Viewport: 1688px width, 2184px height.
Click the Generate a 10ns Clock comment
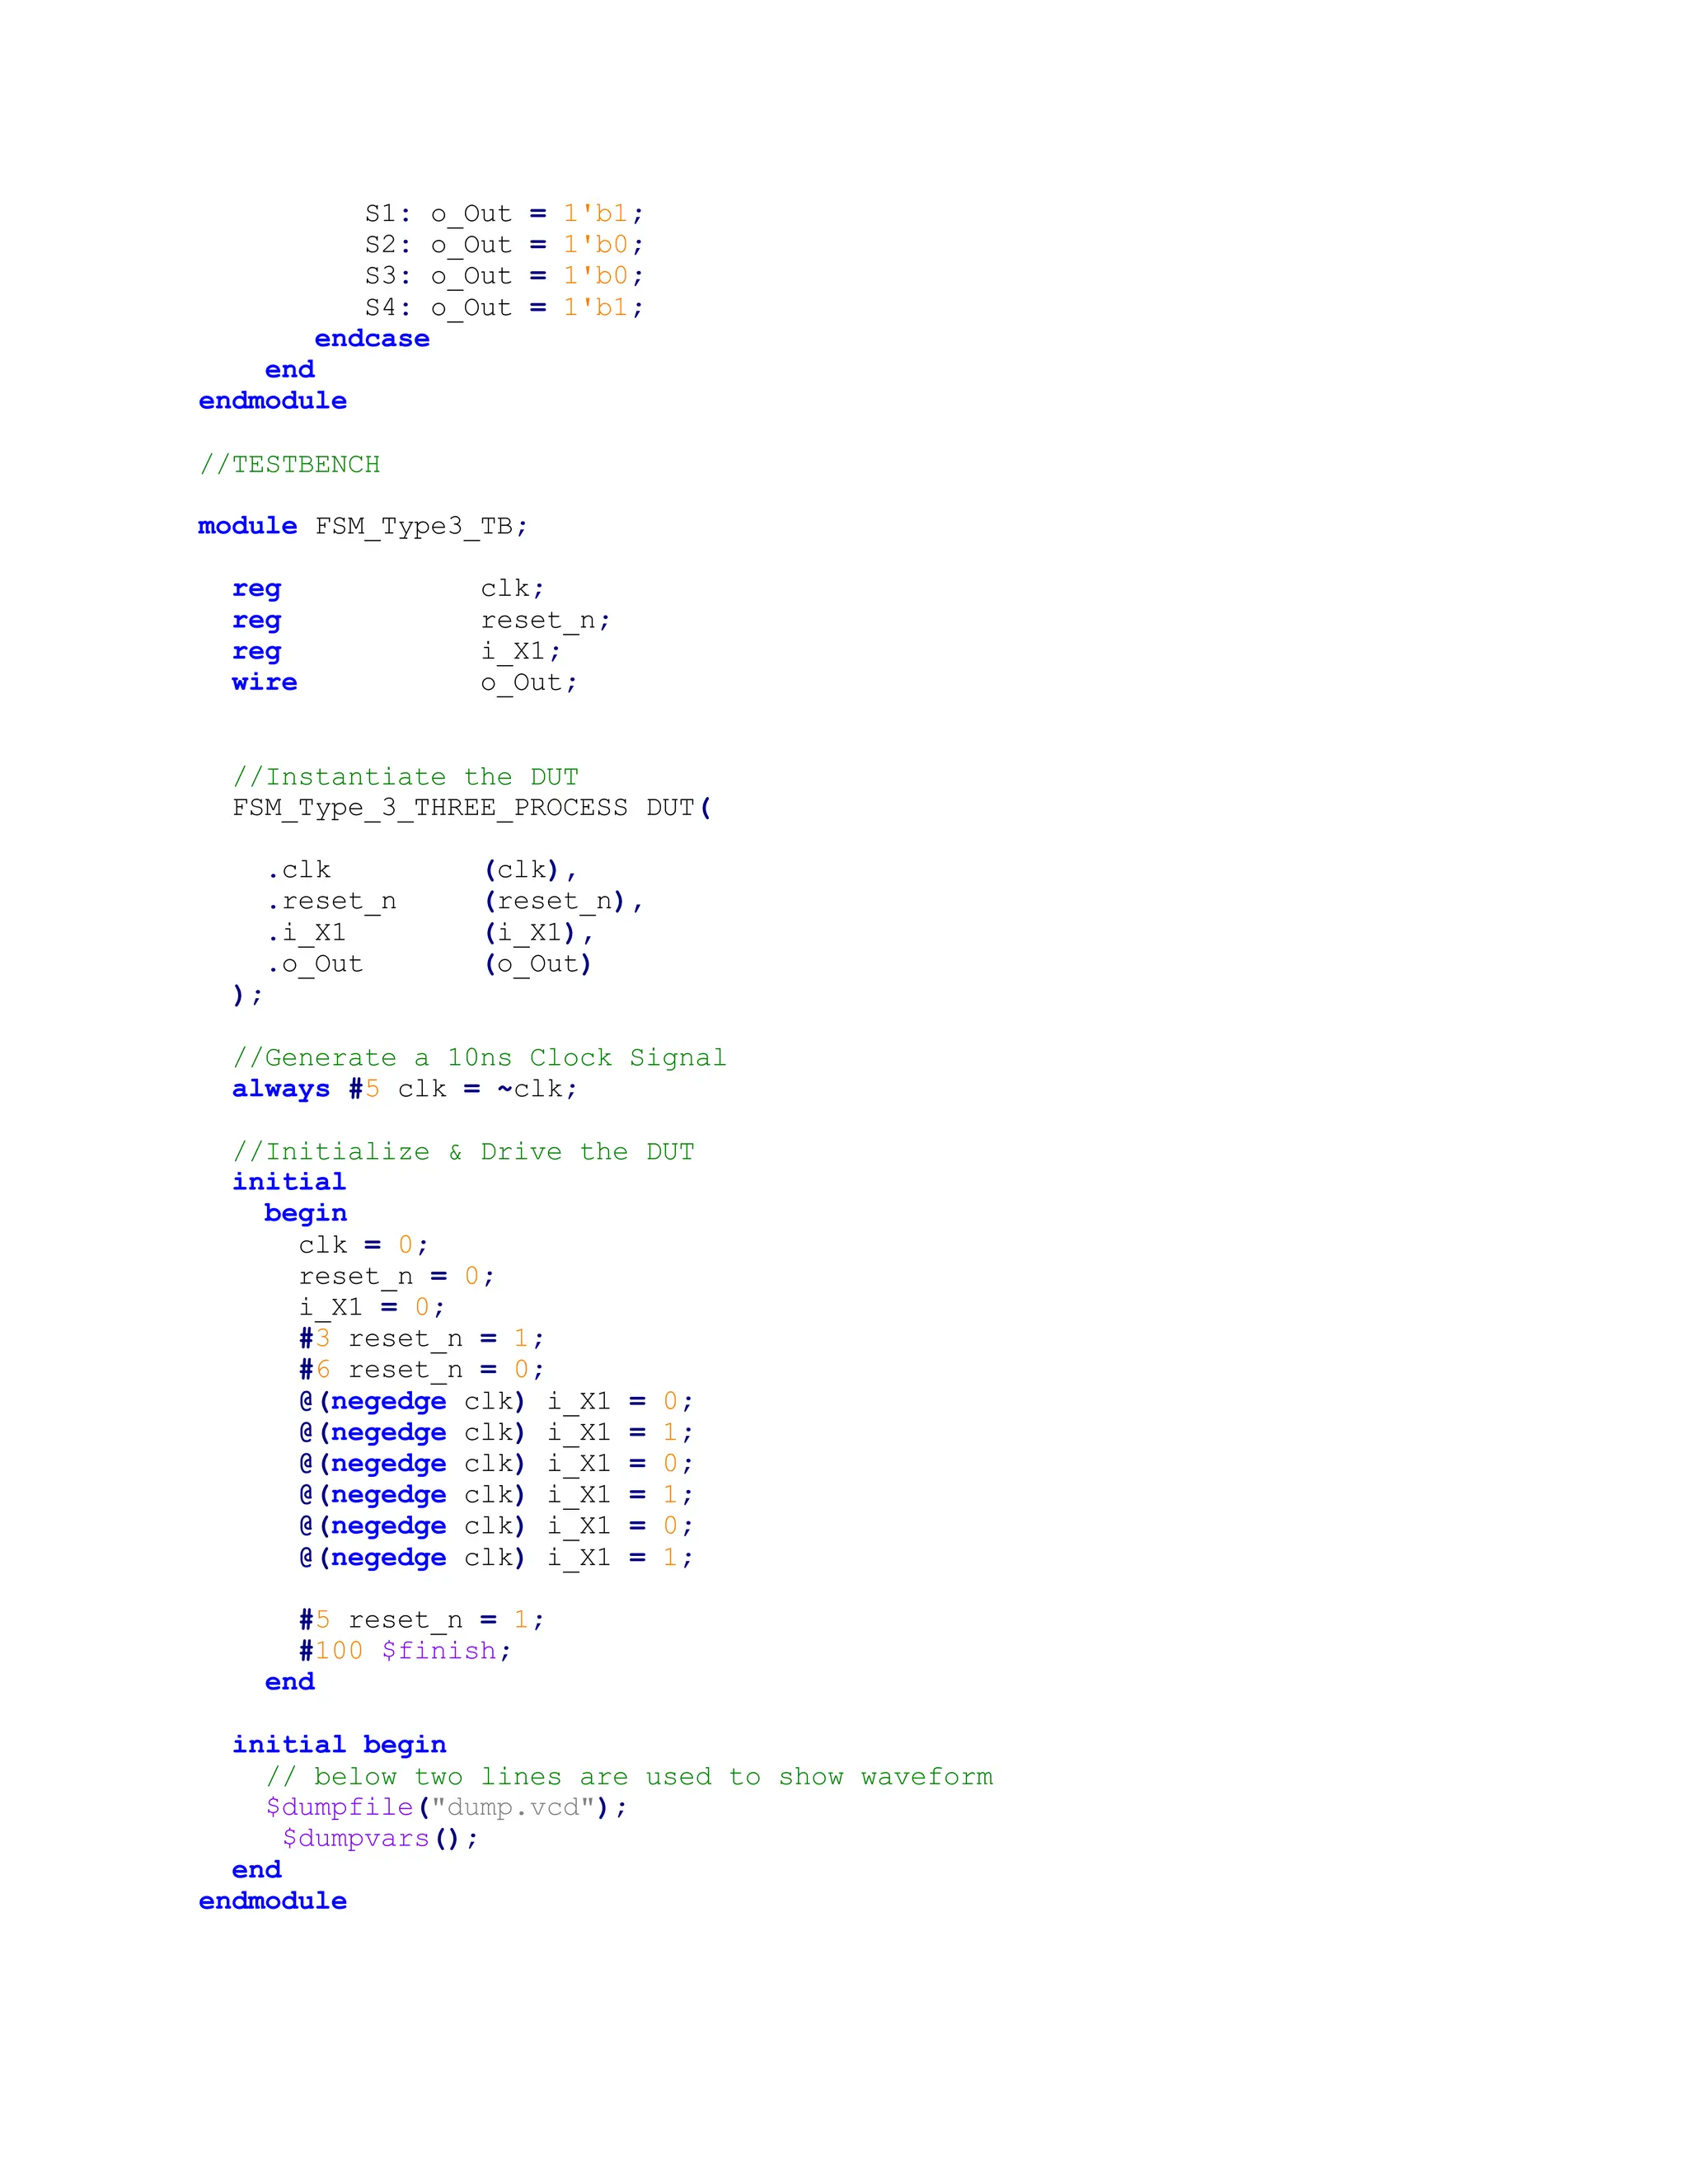point(479,1057)
